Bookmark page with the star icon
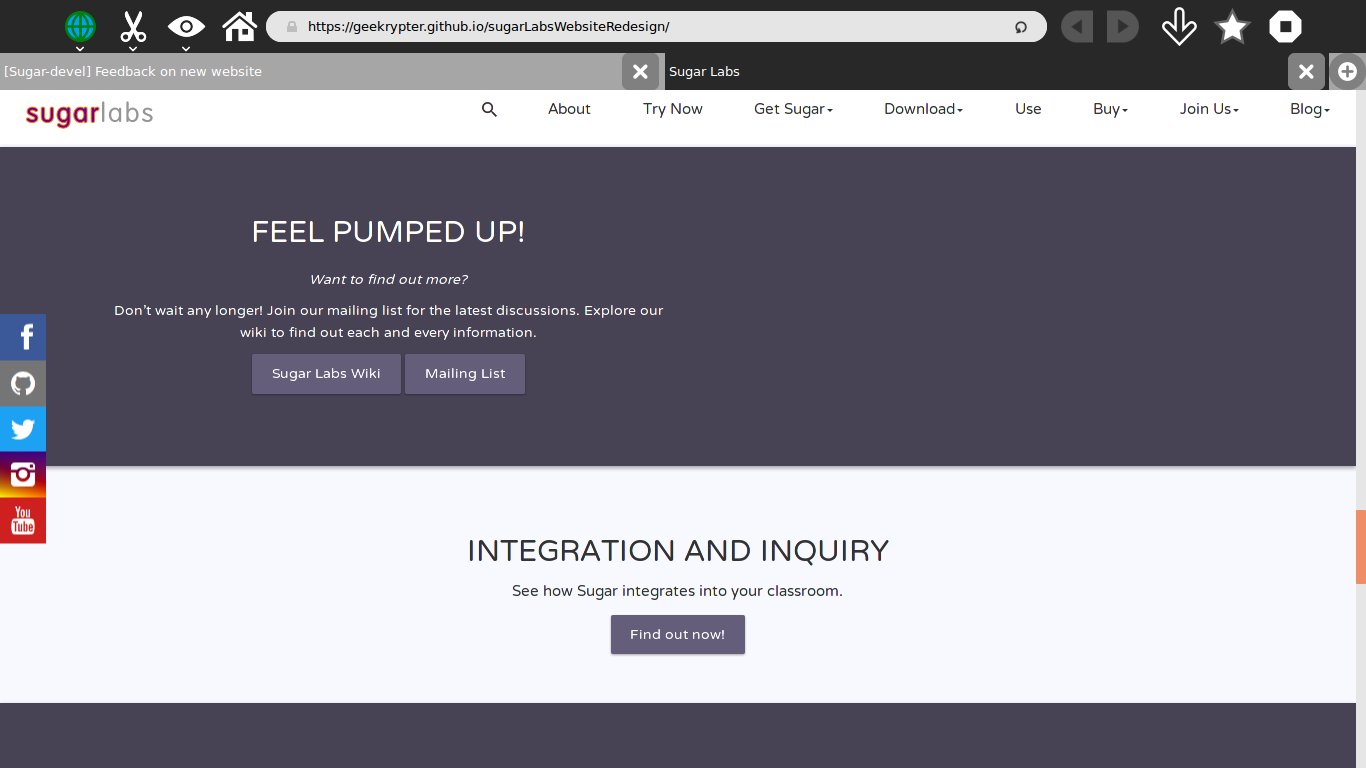This screenshot has height=768, width=1366. point(1232,27)
